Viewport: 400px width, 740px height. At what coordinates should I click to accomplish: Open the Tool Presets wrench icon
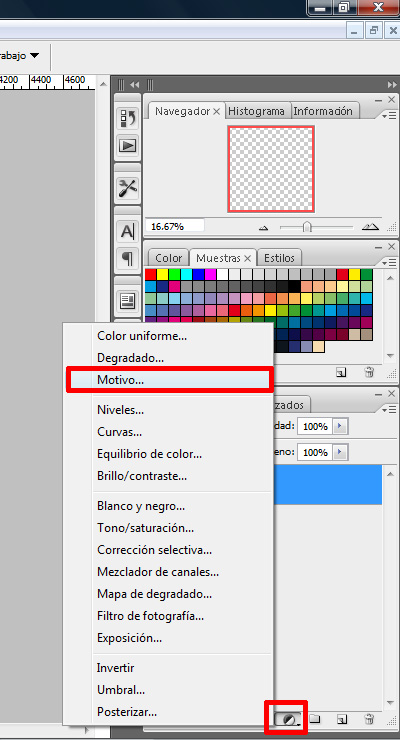(x=127, y=189)
